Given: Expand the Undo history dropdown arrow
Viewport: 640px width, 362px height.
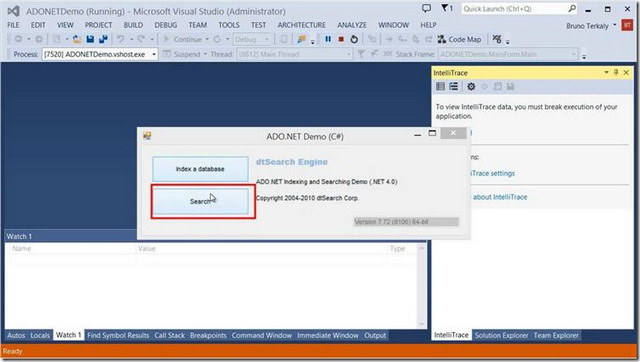Looking at the screenshot, I should (x=131, y=39).
